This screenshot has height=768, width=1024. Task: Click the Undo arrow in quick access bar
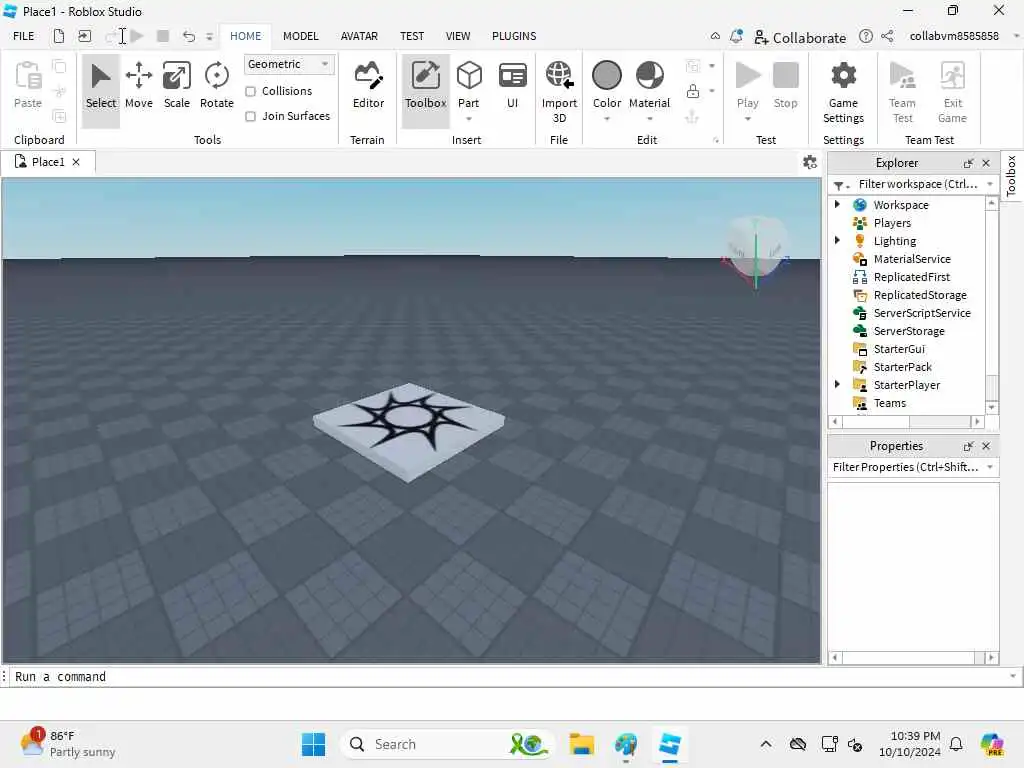click(189, 37)
